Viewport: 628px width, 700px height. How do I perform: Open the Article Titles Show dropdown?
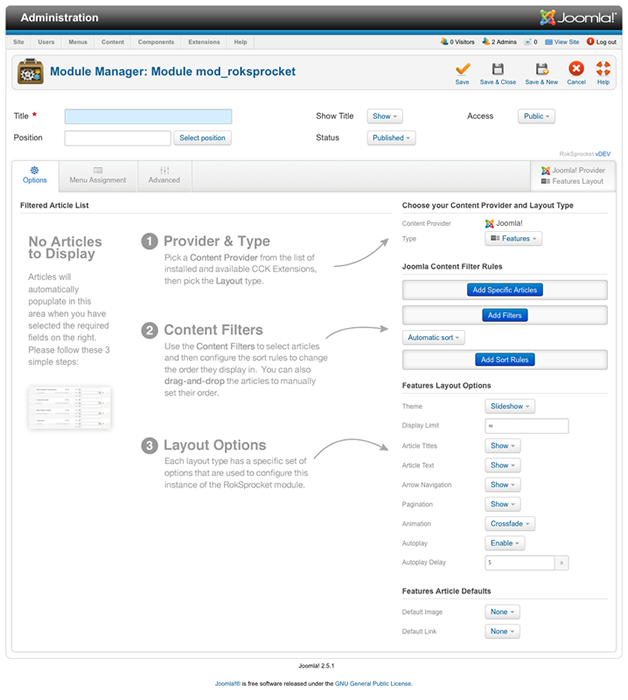coord(503,446)
